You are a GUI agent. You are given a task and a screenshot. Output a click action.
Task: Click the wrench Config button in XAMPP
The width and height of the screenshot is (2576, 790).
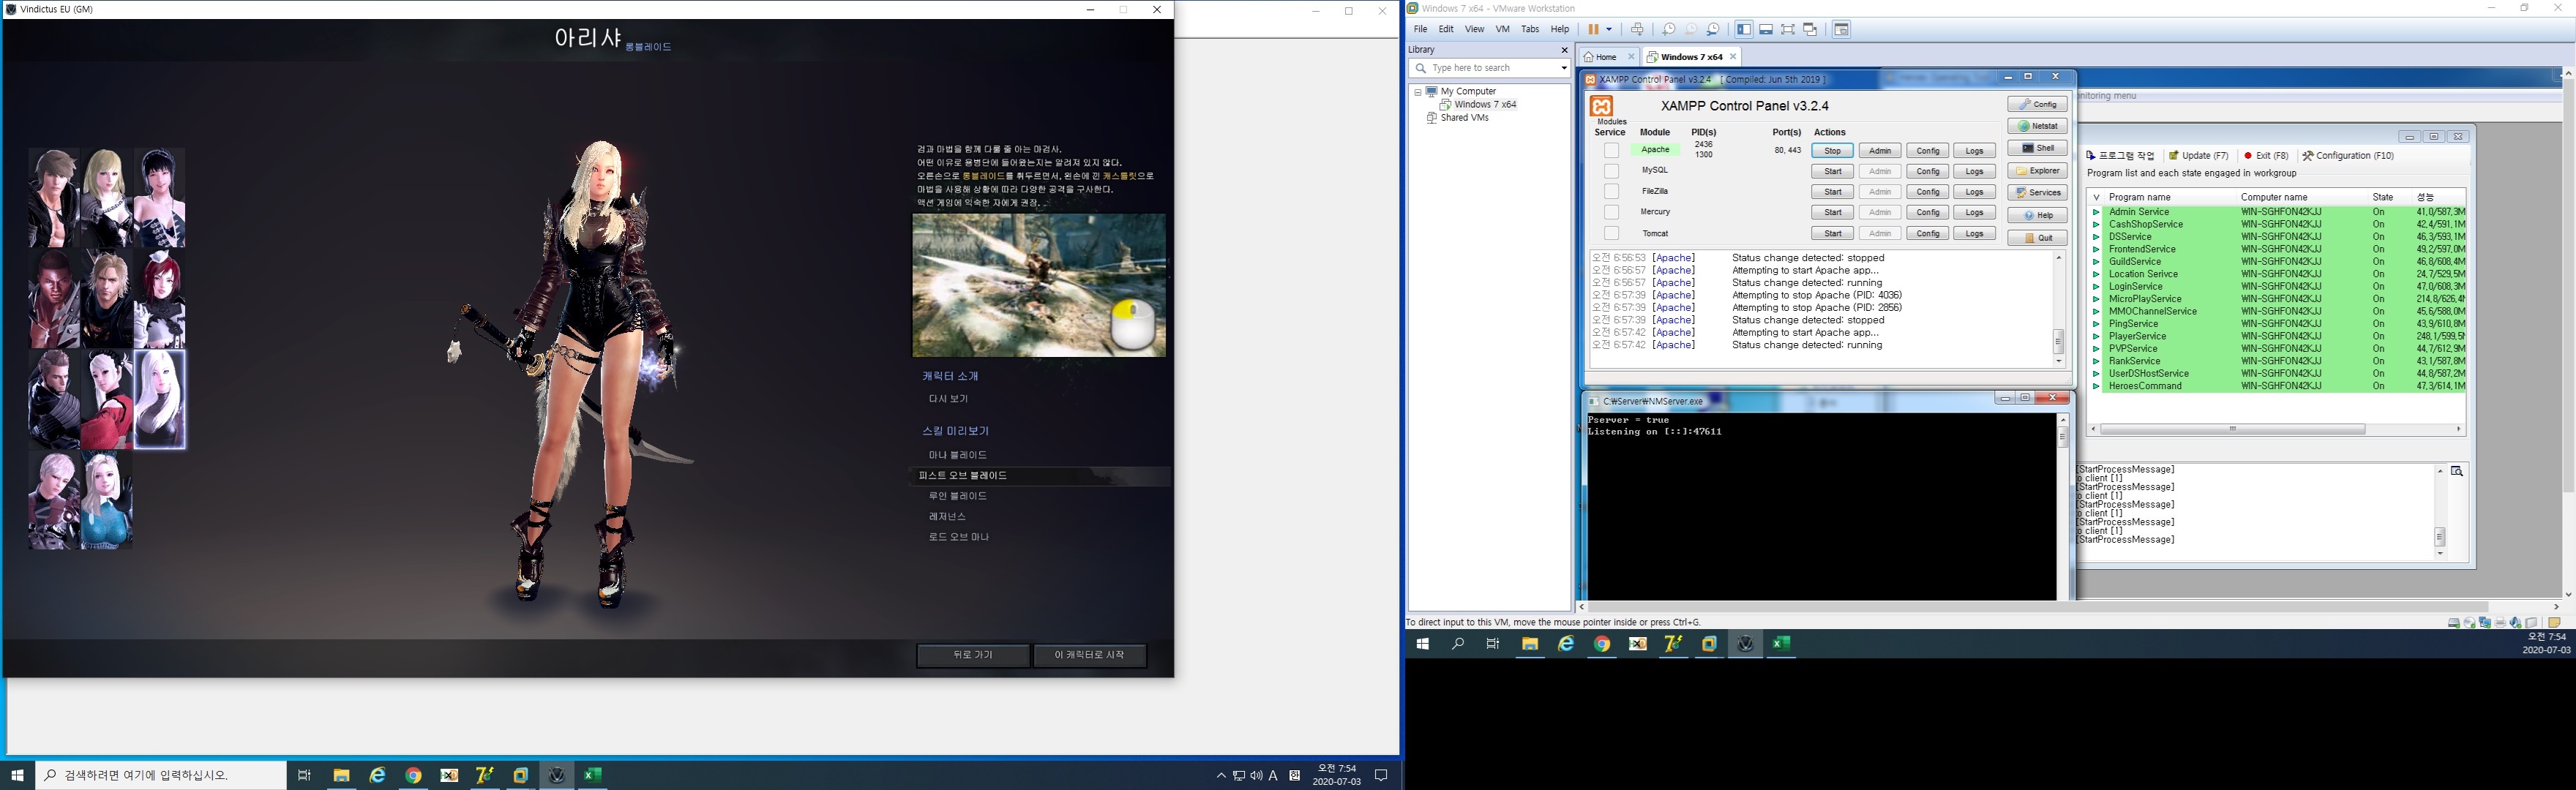[2037, 104]
